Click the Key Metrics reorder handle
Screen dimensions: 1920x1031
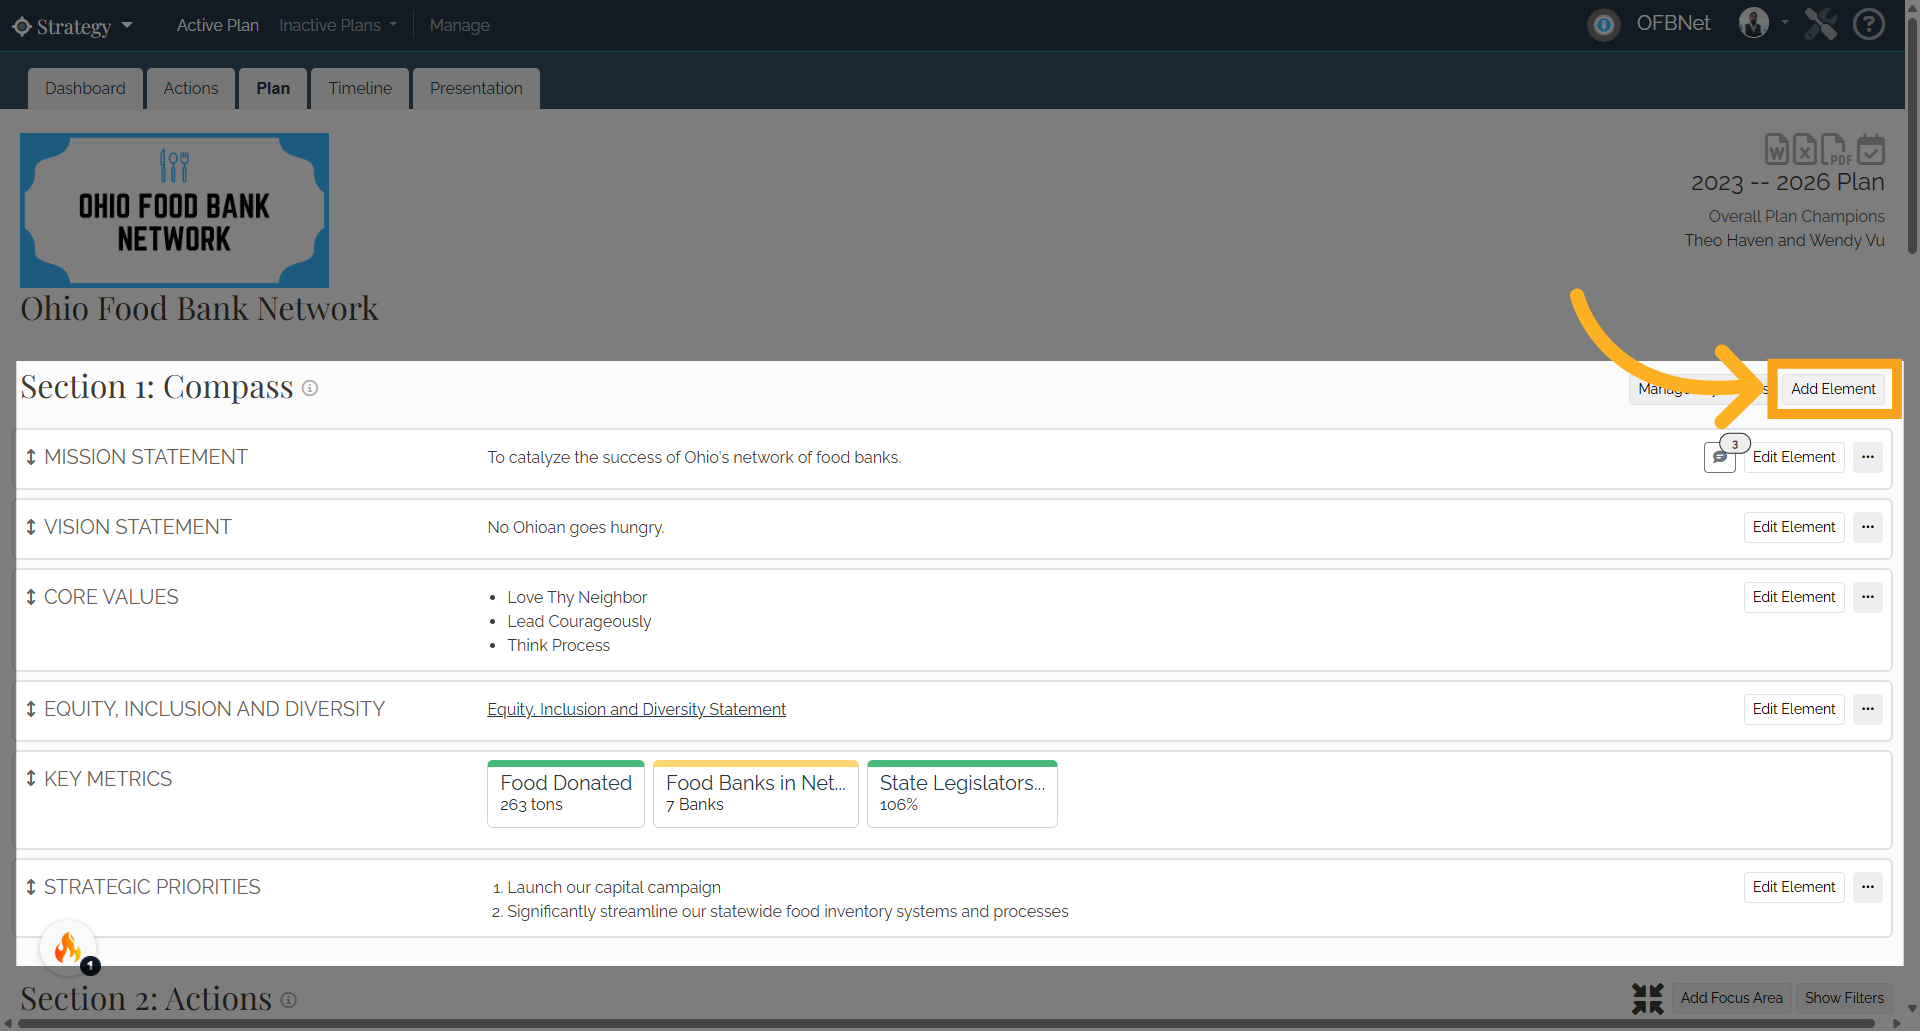click(x=31, y=779)
